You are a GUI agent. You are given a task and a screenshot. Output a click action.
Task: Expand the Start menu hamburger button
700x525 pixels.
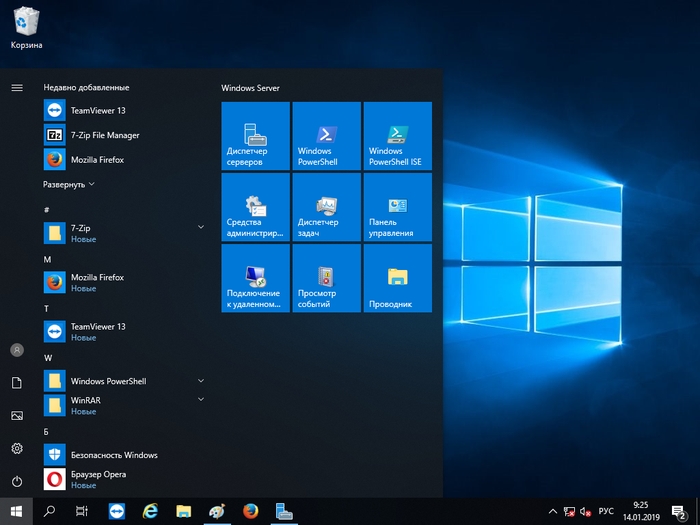coord(17,88)
